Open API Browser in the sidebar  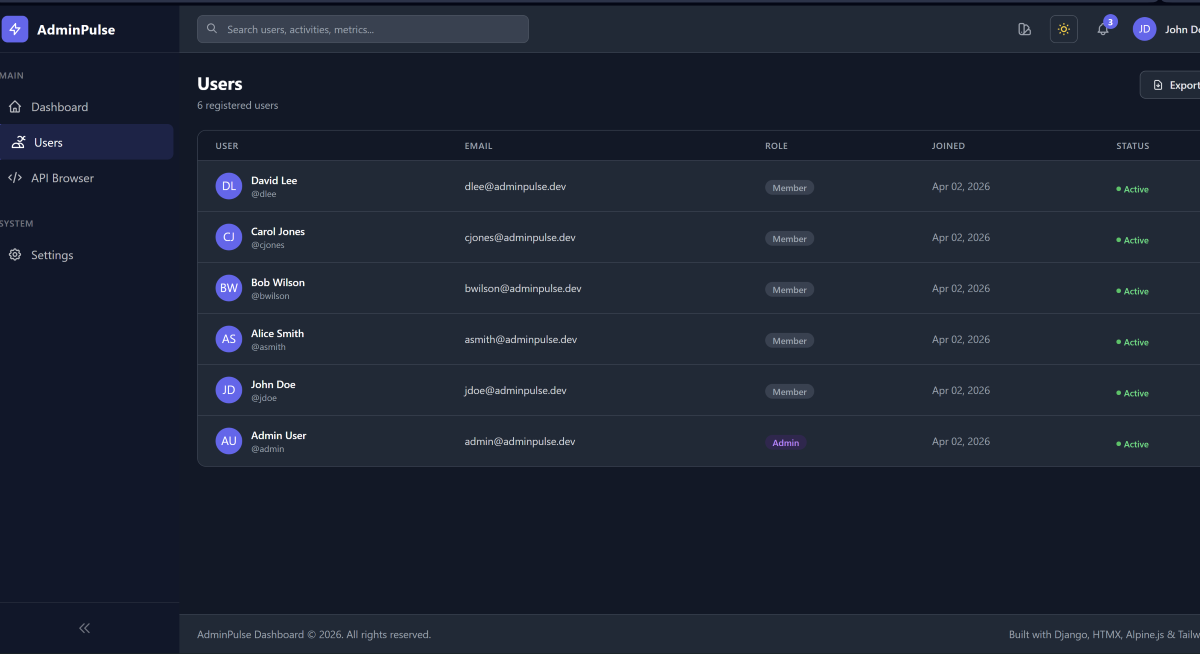[62, 178]
